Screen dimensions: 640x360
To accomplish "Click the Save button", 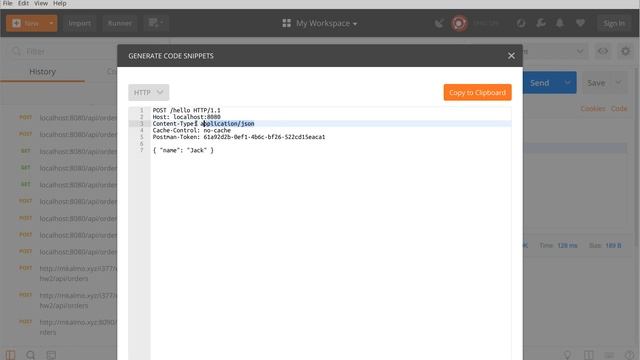I will pyautogui.click(x=596, y=83).
